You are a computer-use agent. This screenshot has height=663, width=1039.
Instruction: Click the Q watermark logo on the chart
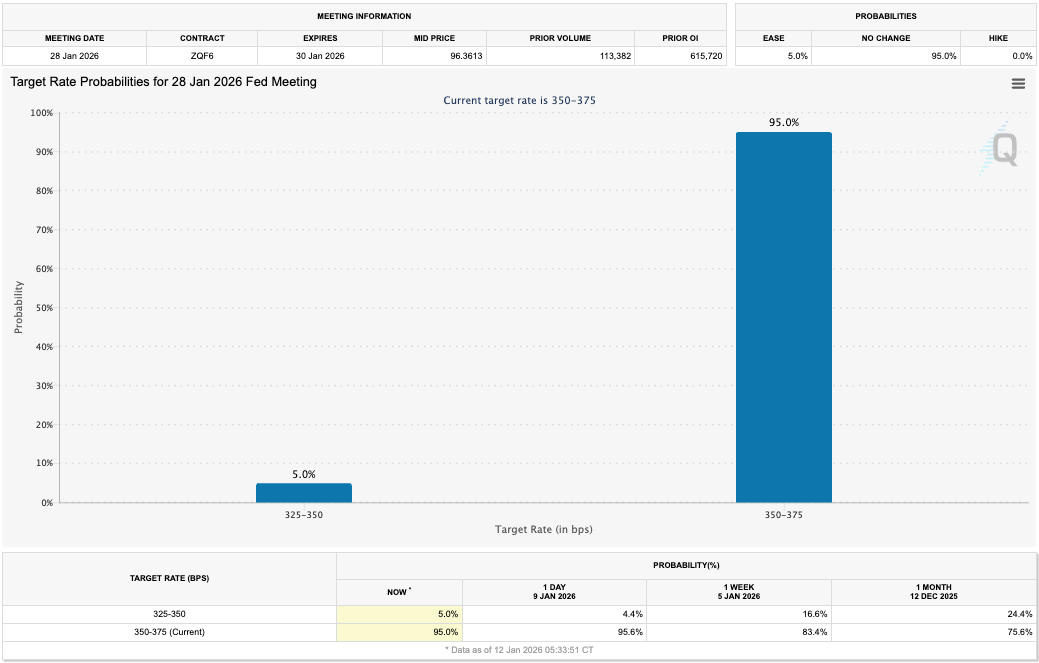pos(1005,150)
